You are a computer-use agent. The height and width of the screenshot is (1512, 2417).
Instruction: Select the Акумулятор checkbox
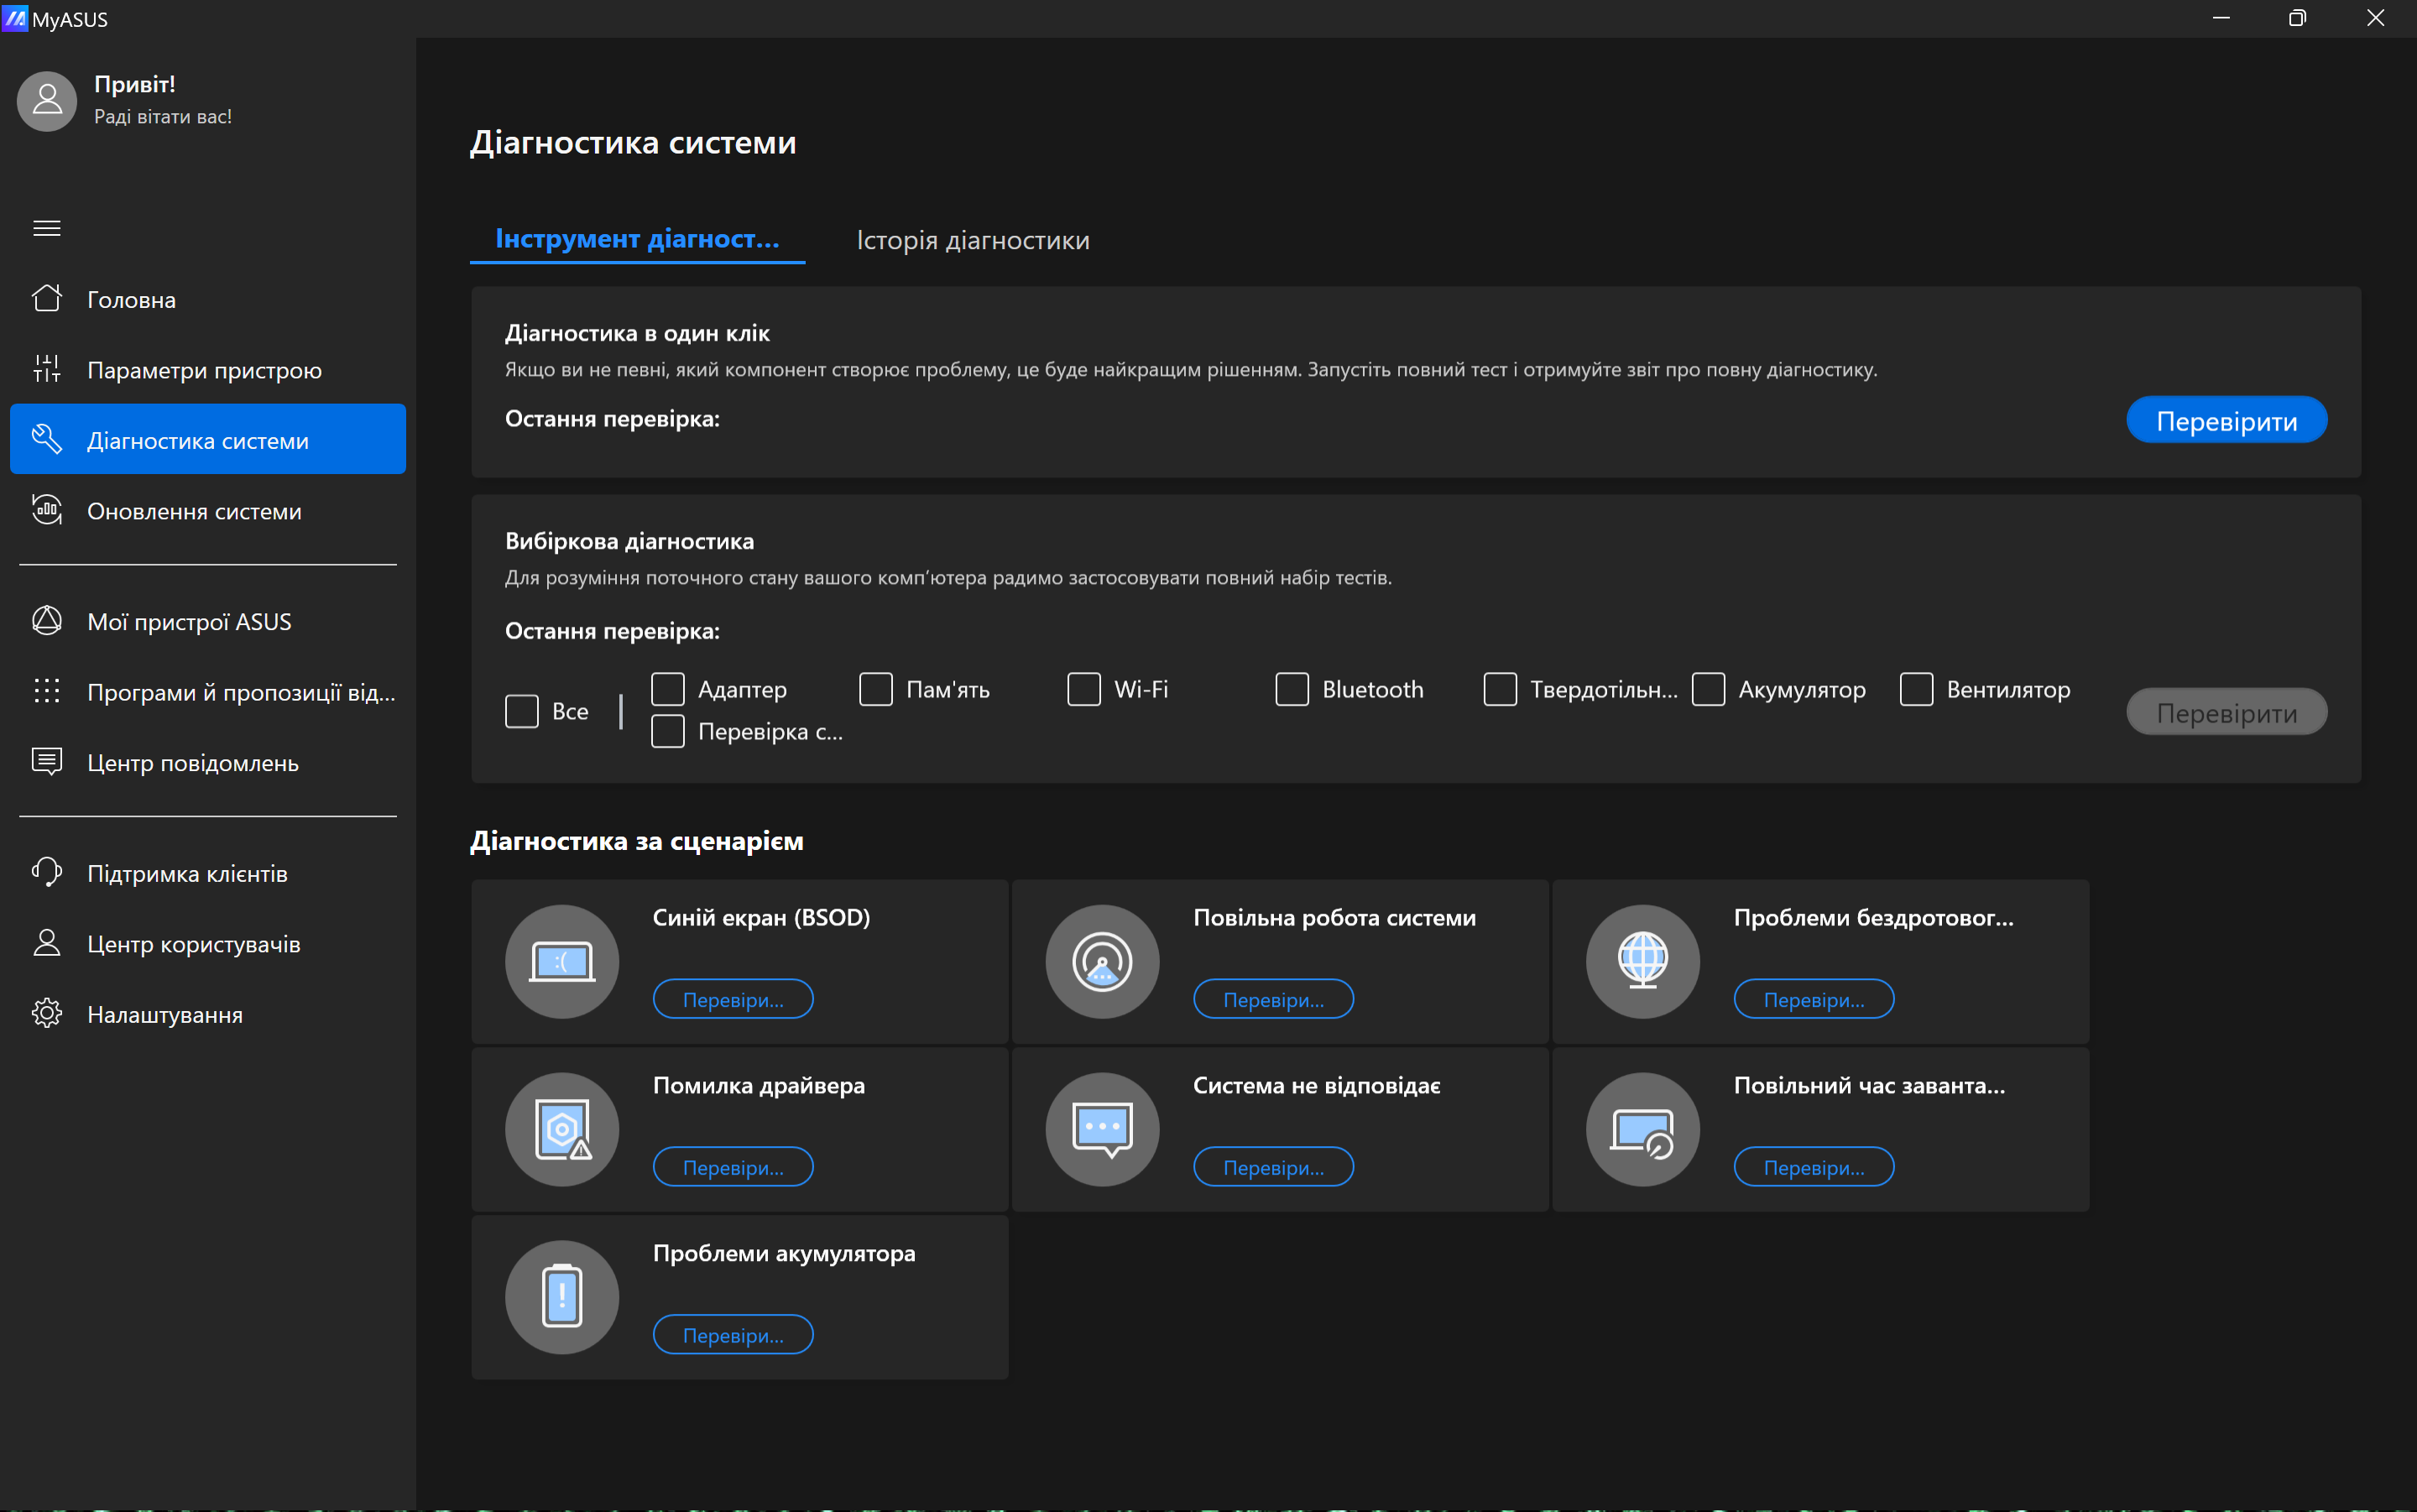tap(1708, 689)
